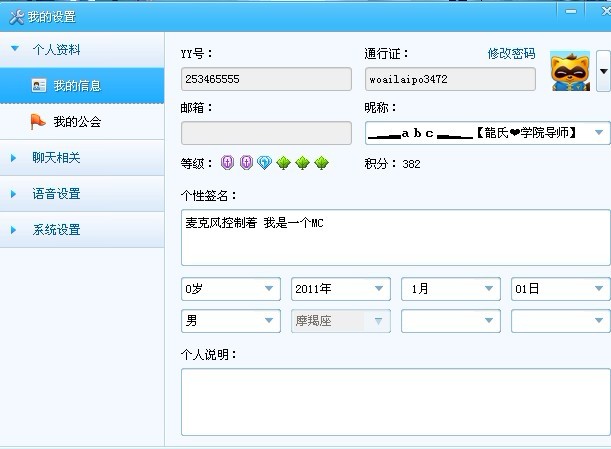Click the 个性签名 label
Screen dimensions: 611x449
point(208,195)
